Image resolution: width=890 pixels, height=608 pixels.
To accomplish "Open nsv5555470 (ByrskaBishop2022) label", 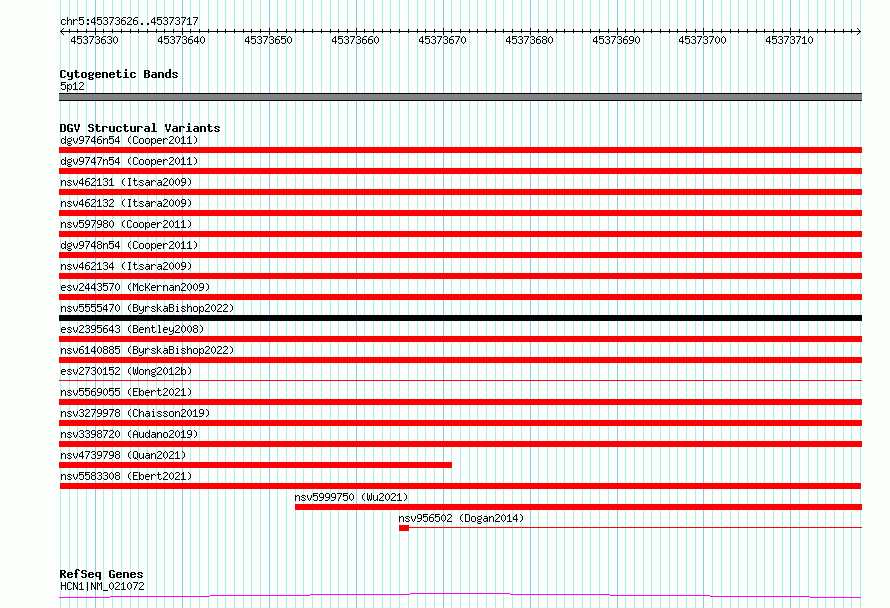I will tap(147, 308).
